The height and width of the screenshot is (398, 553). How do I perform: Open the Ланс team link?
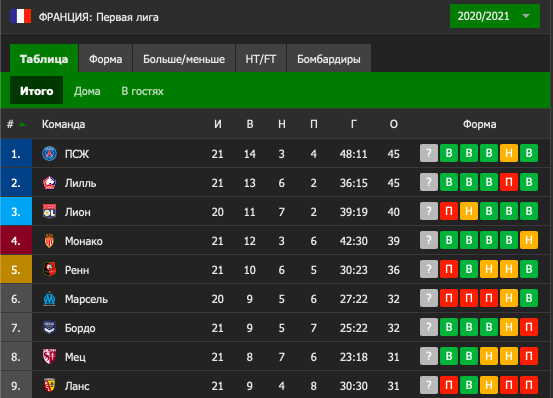click(x=77, y=386)
